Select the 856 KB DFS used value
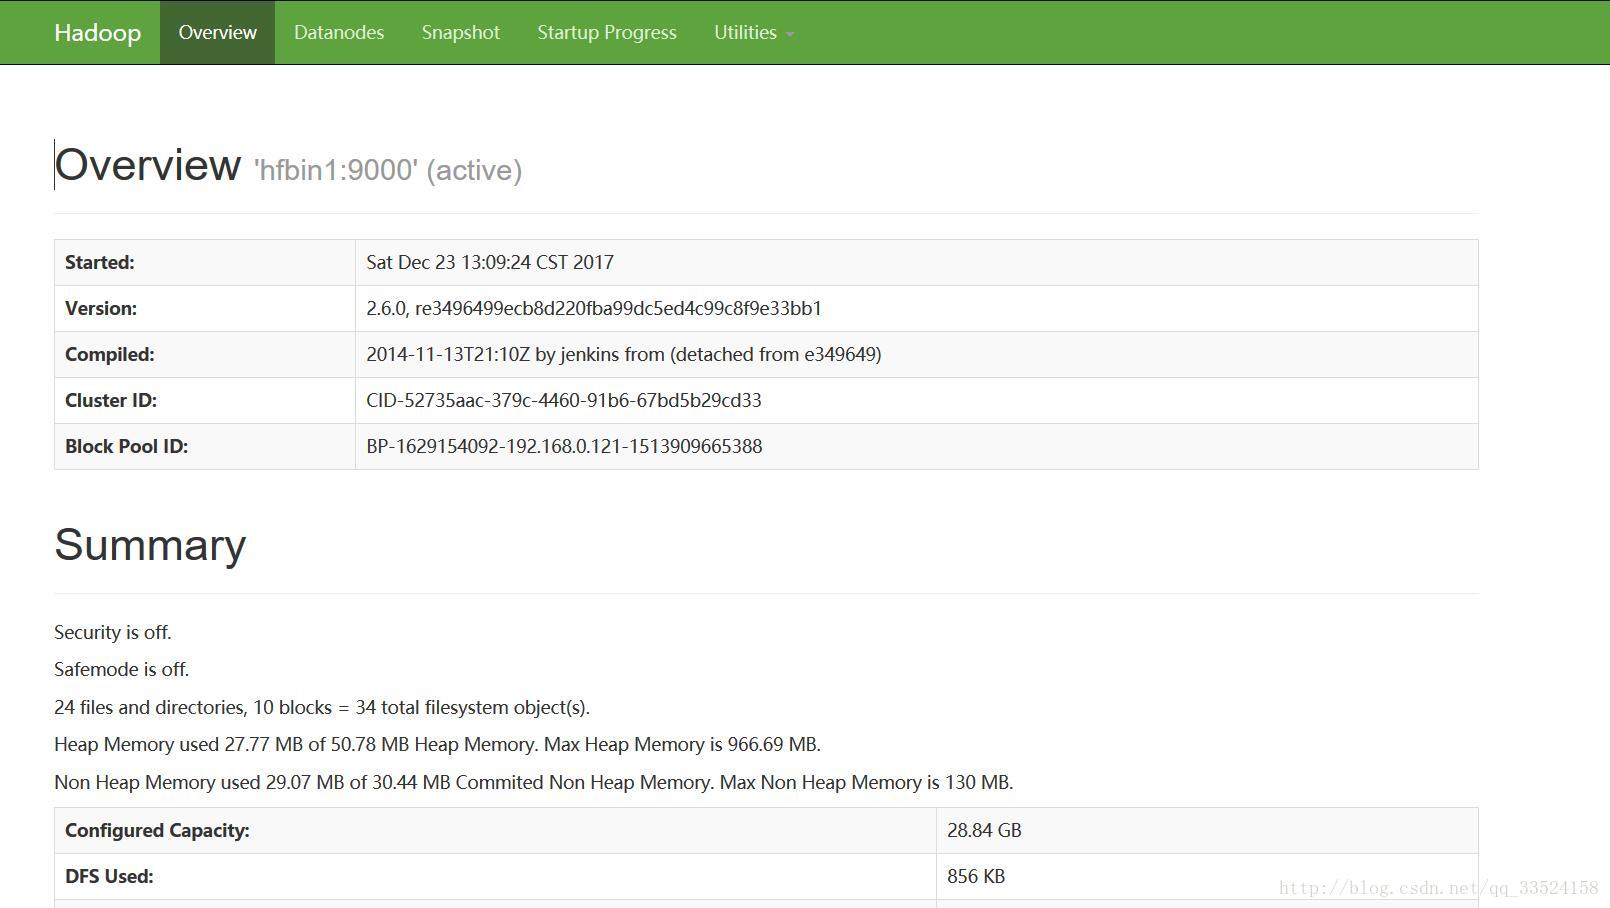Screen dimensions: 1610x908 point(976,876)
